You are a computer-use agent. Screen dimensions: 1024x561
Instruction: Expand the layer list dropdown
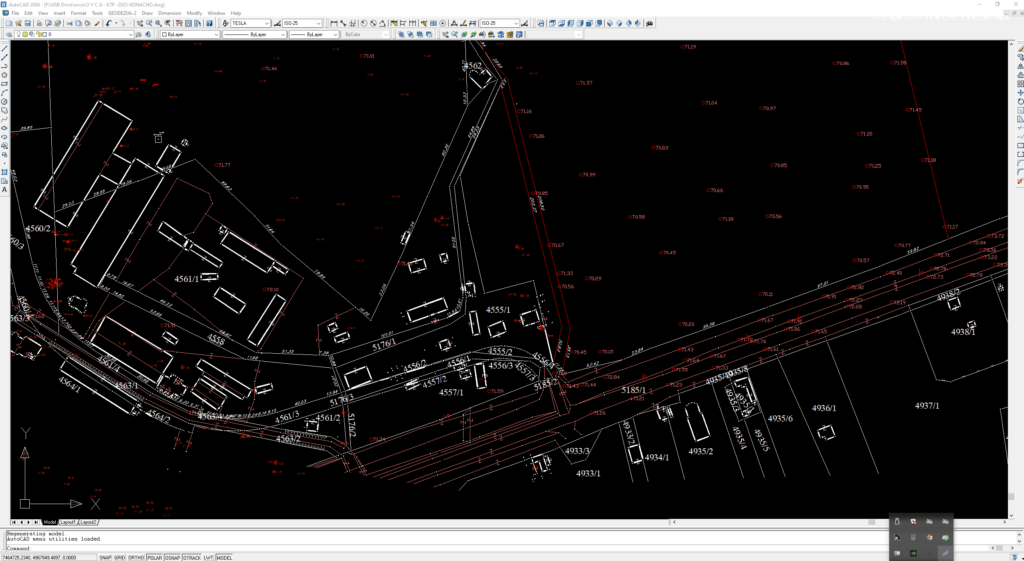(x=130, y=34)
